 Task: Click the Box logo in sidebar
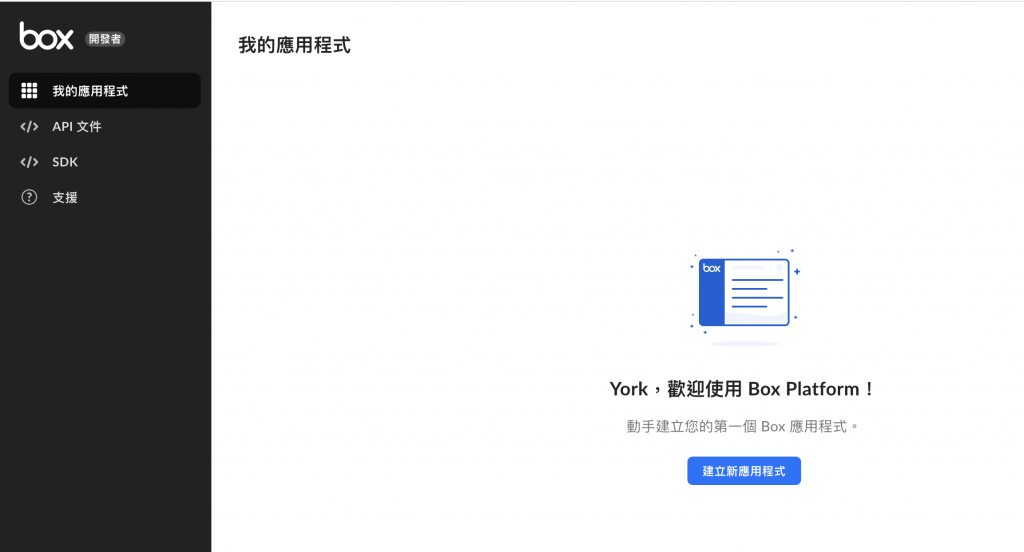(46, 36)
